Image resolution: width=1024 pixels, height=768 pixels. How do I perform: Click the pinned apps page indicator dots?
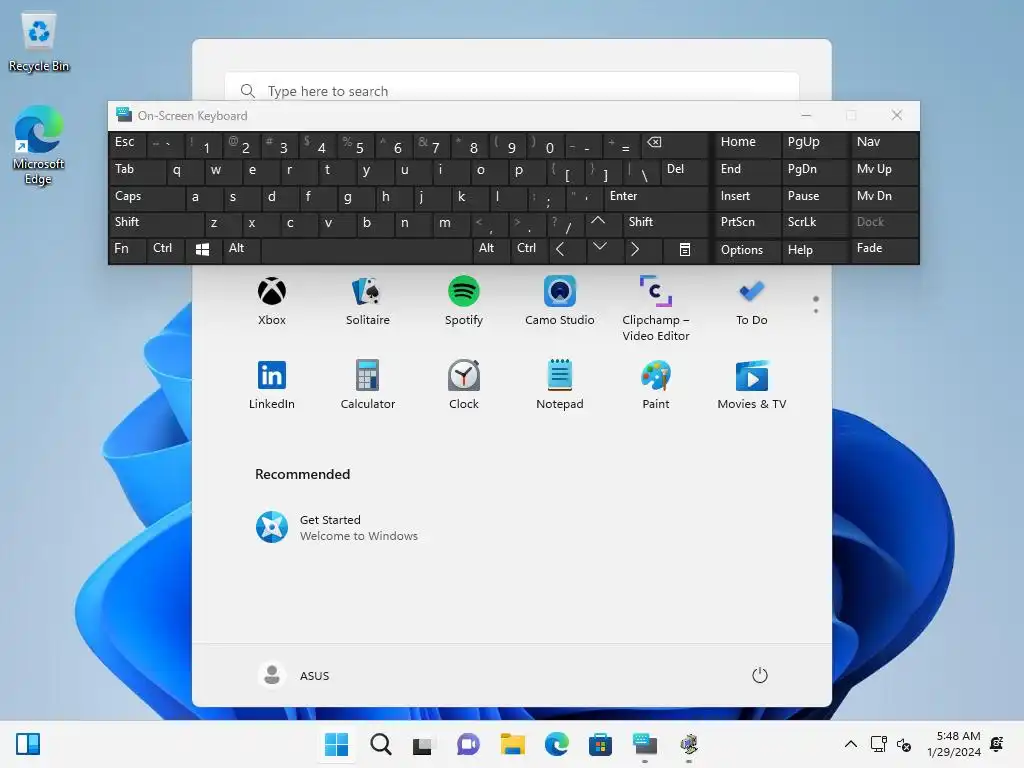coord(816,305)
